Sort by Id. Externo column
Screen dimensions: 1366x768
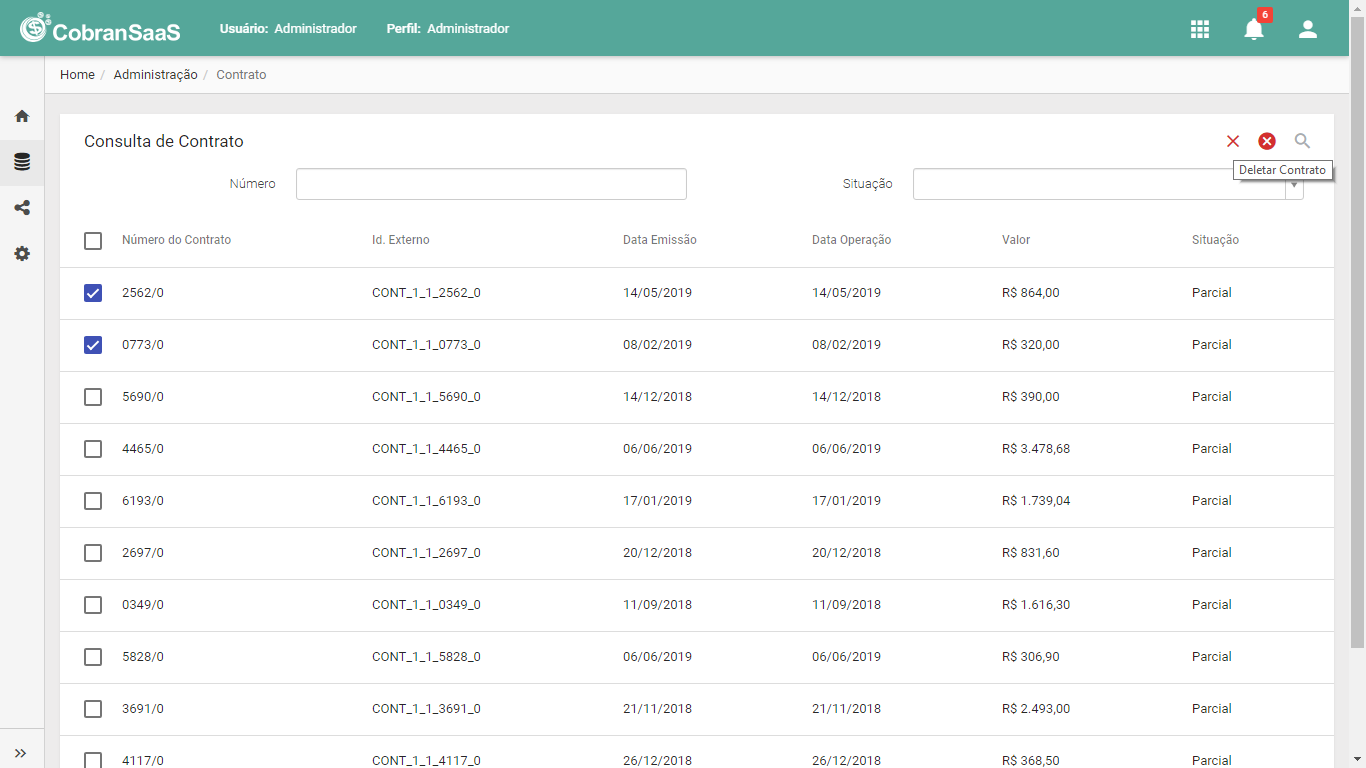coord(401,240)
